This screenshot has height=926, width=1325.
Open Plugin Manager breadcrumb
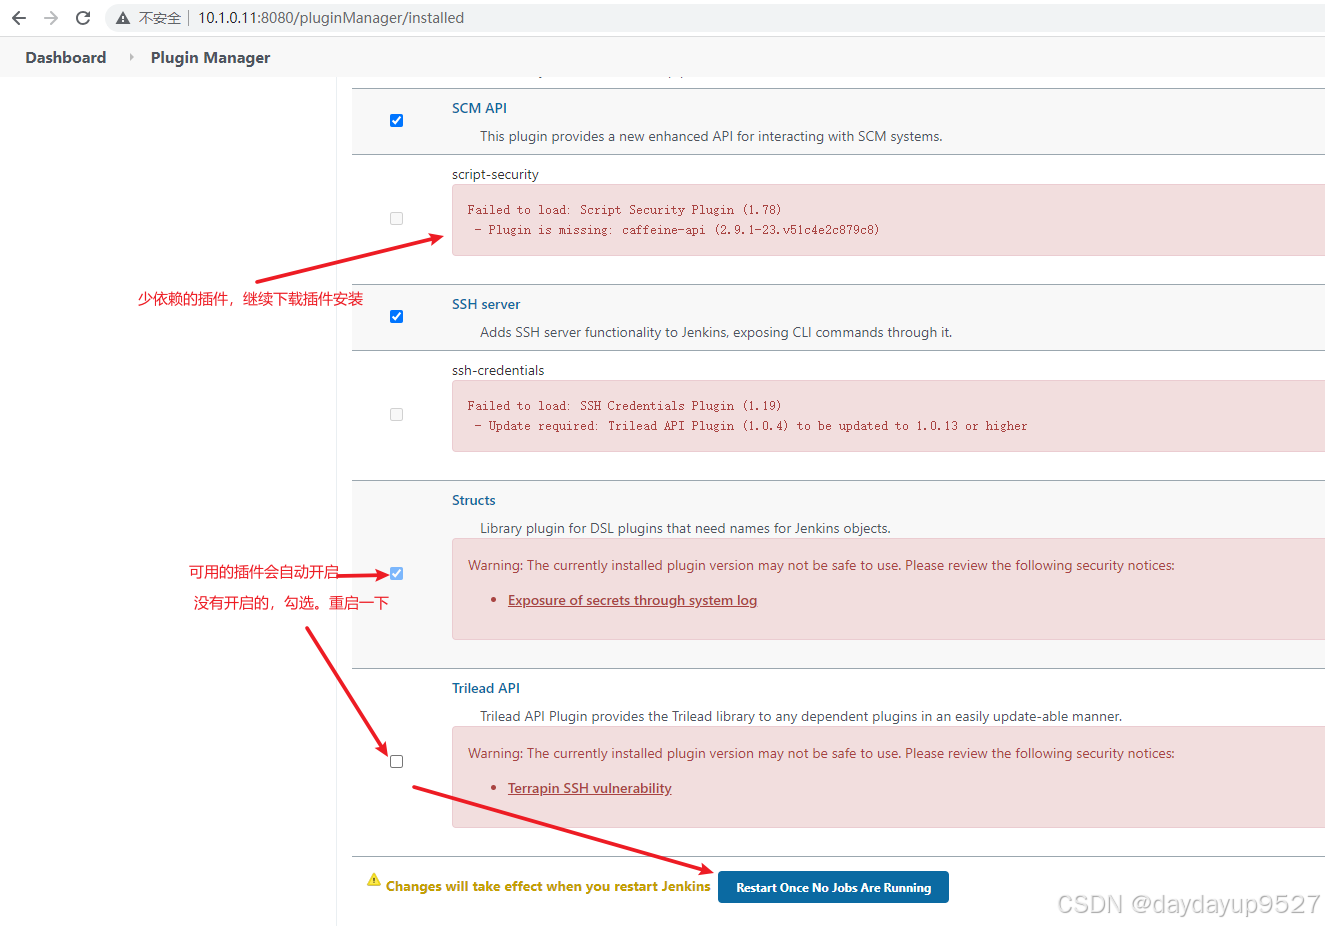click(210, 57)
